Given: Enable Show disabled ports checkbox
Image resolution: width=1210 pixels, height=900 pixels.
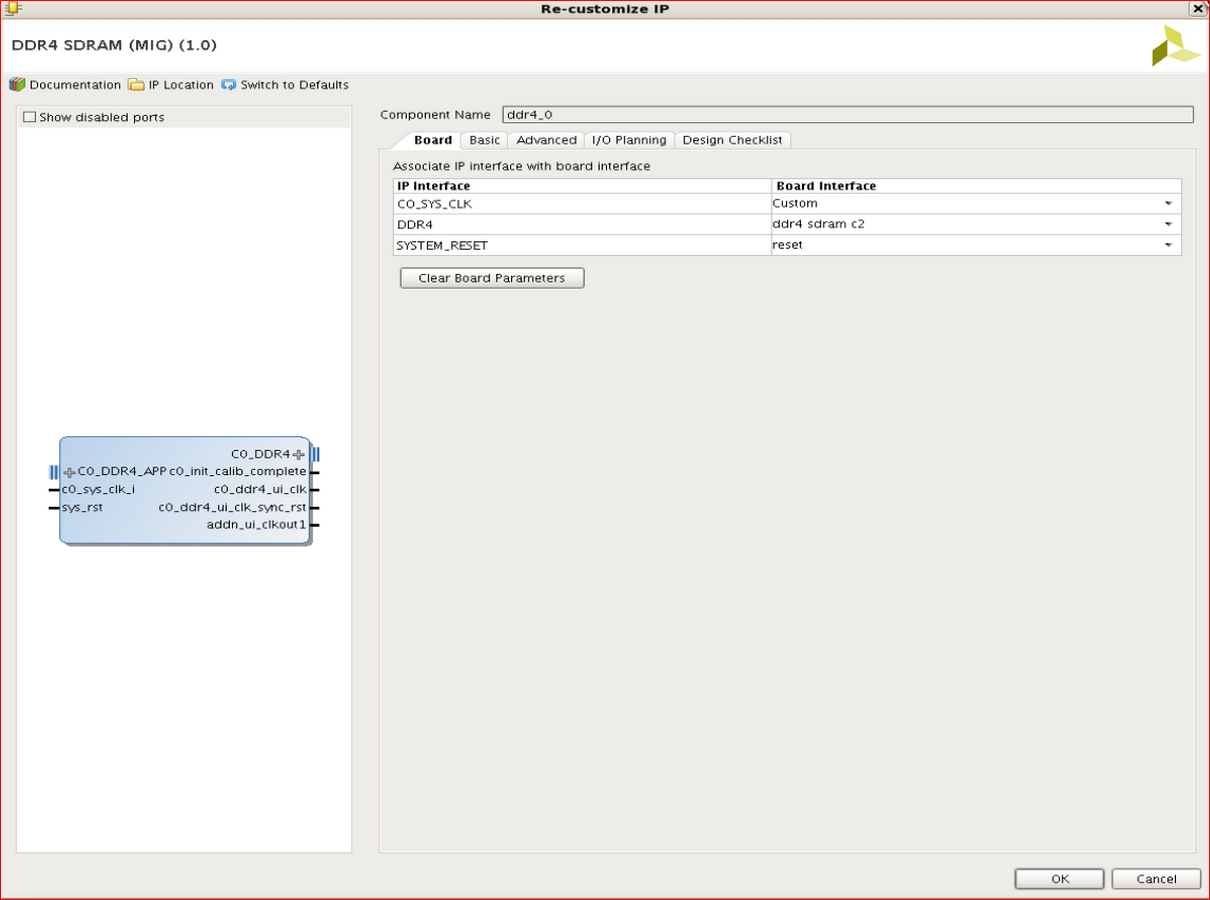Looking at the screenshot, I should pos(30,117).
